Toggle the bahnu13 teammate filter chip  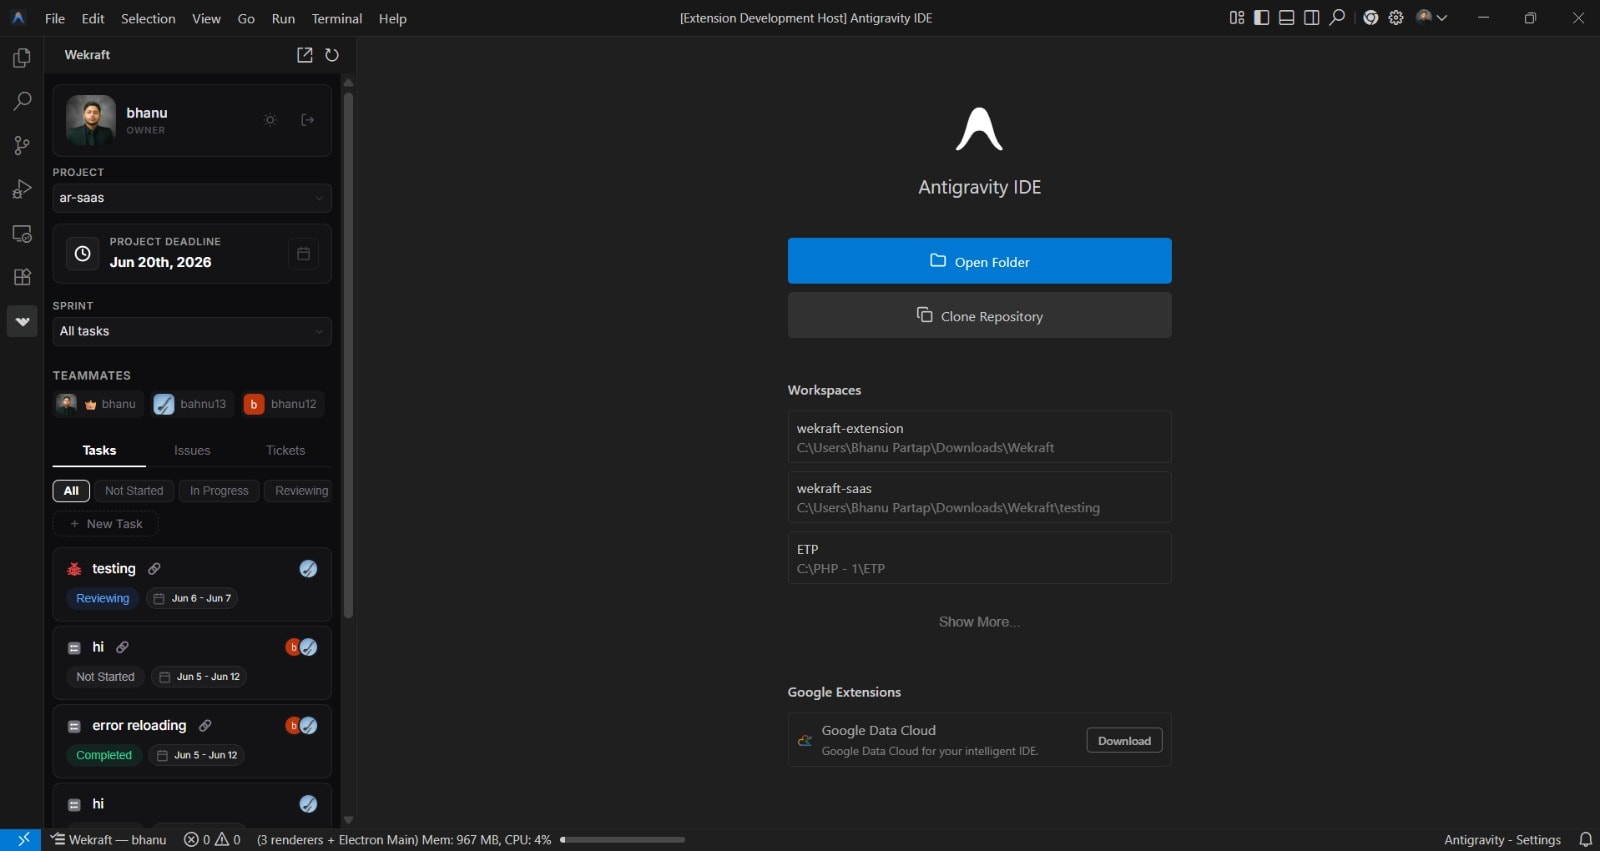pyautogui.click(x=191, y=404)
